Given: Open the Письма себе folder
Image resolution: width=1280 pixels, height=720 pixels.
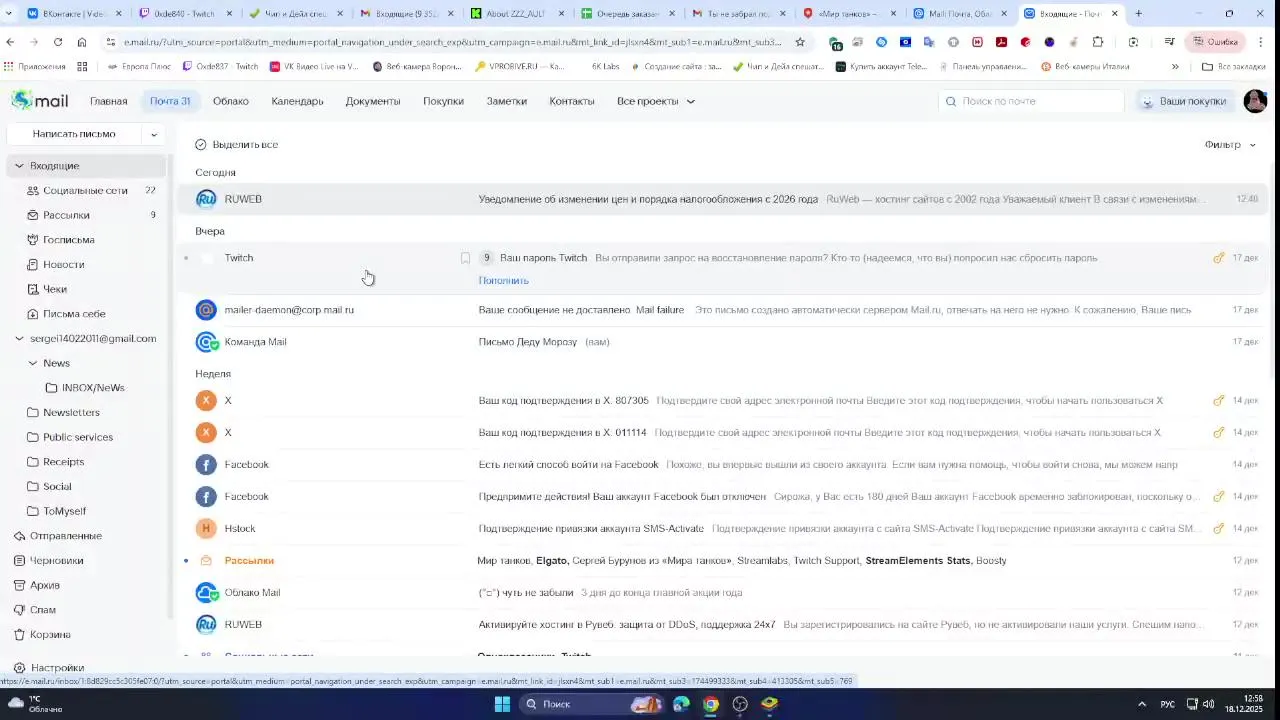Looking at the screenshot, I should pos(74,314).
